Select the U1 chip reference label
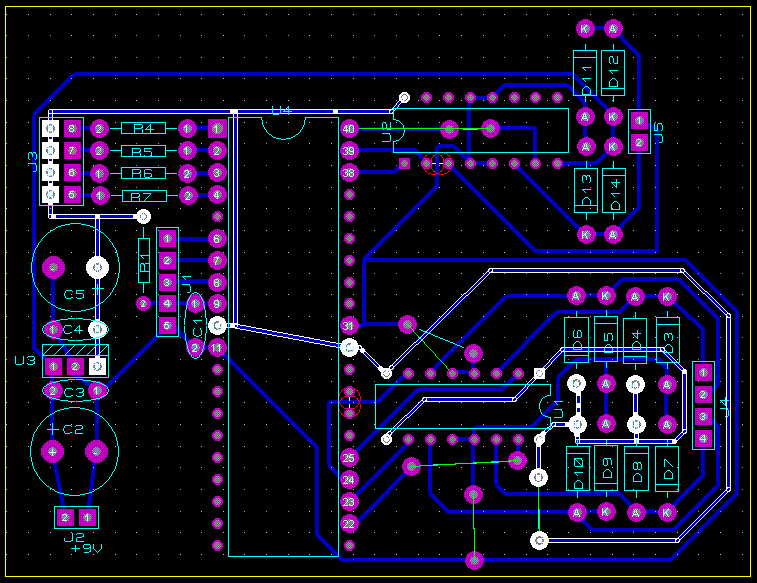This screenshot has width=757, height=583. pos(558,409)
